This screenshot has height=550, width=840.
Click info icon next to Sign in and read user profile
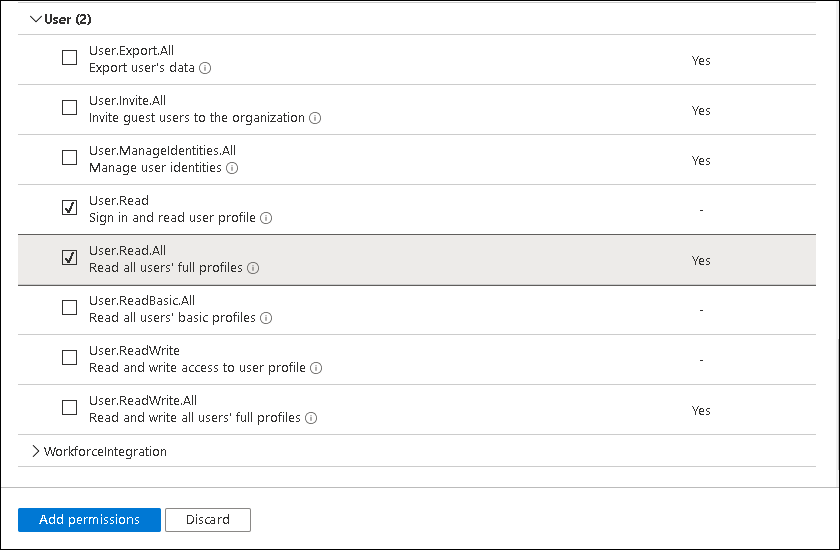coord(266,218)
